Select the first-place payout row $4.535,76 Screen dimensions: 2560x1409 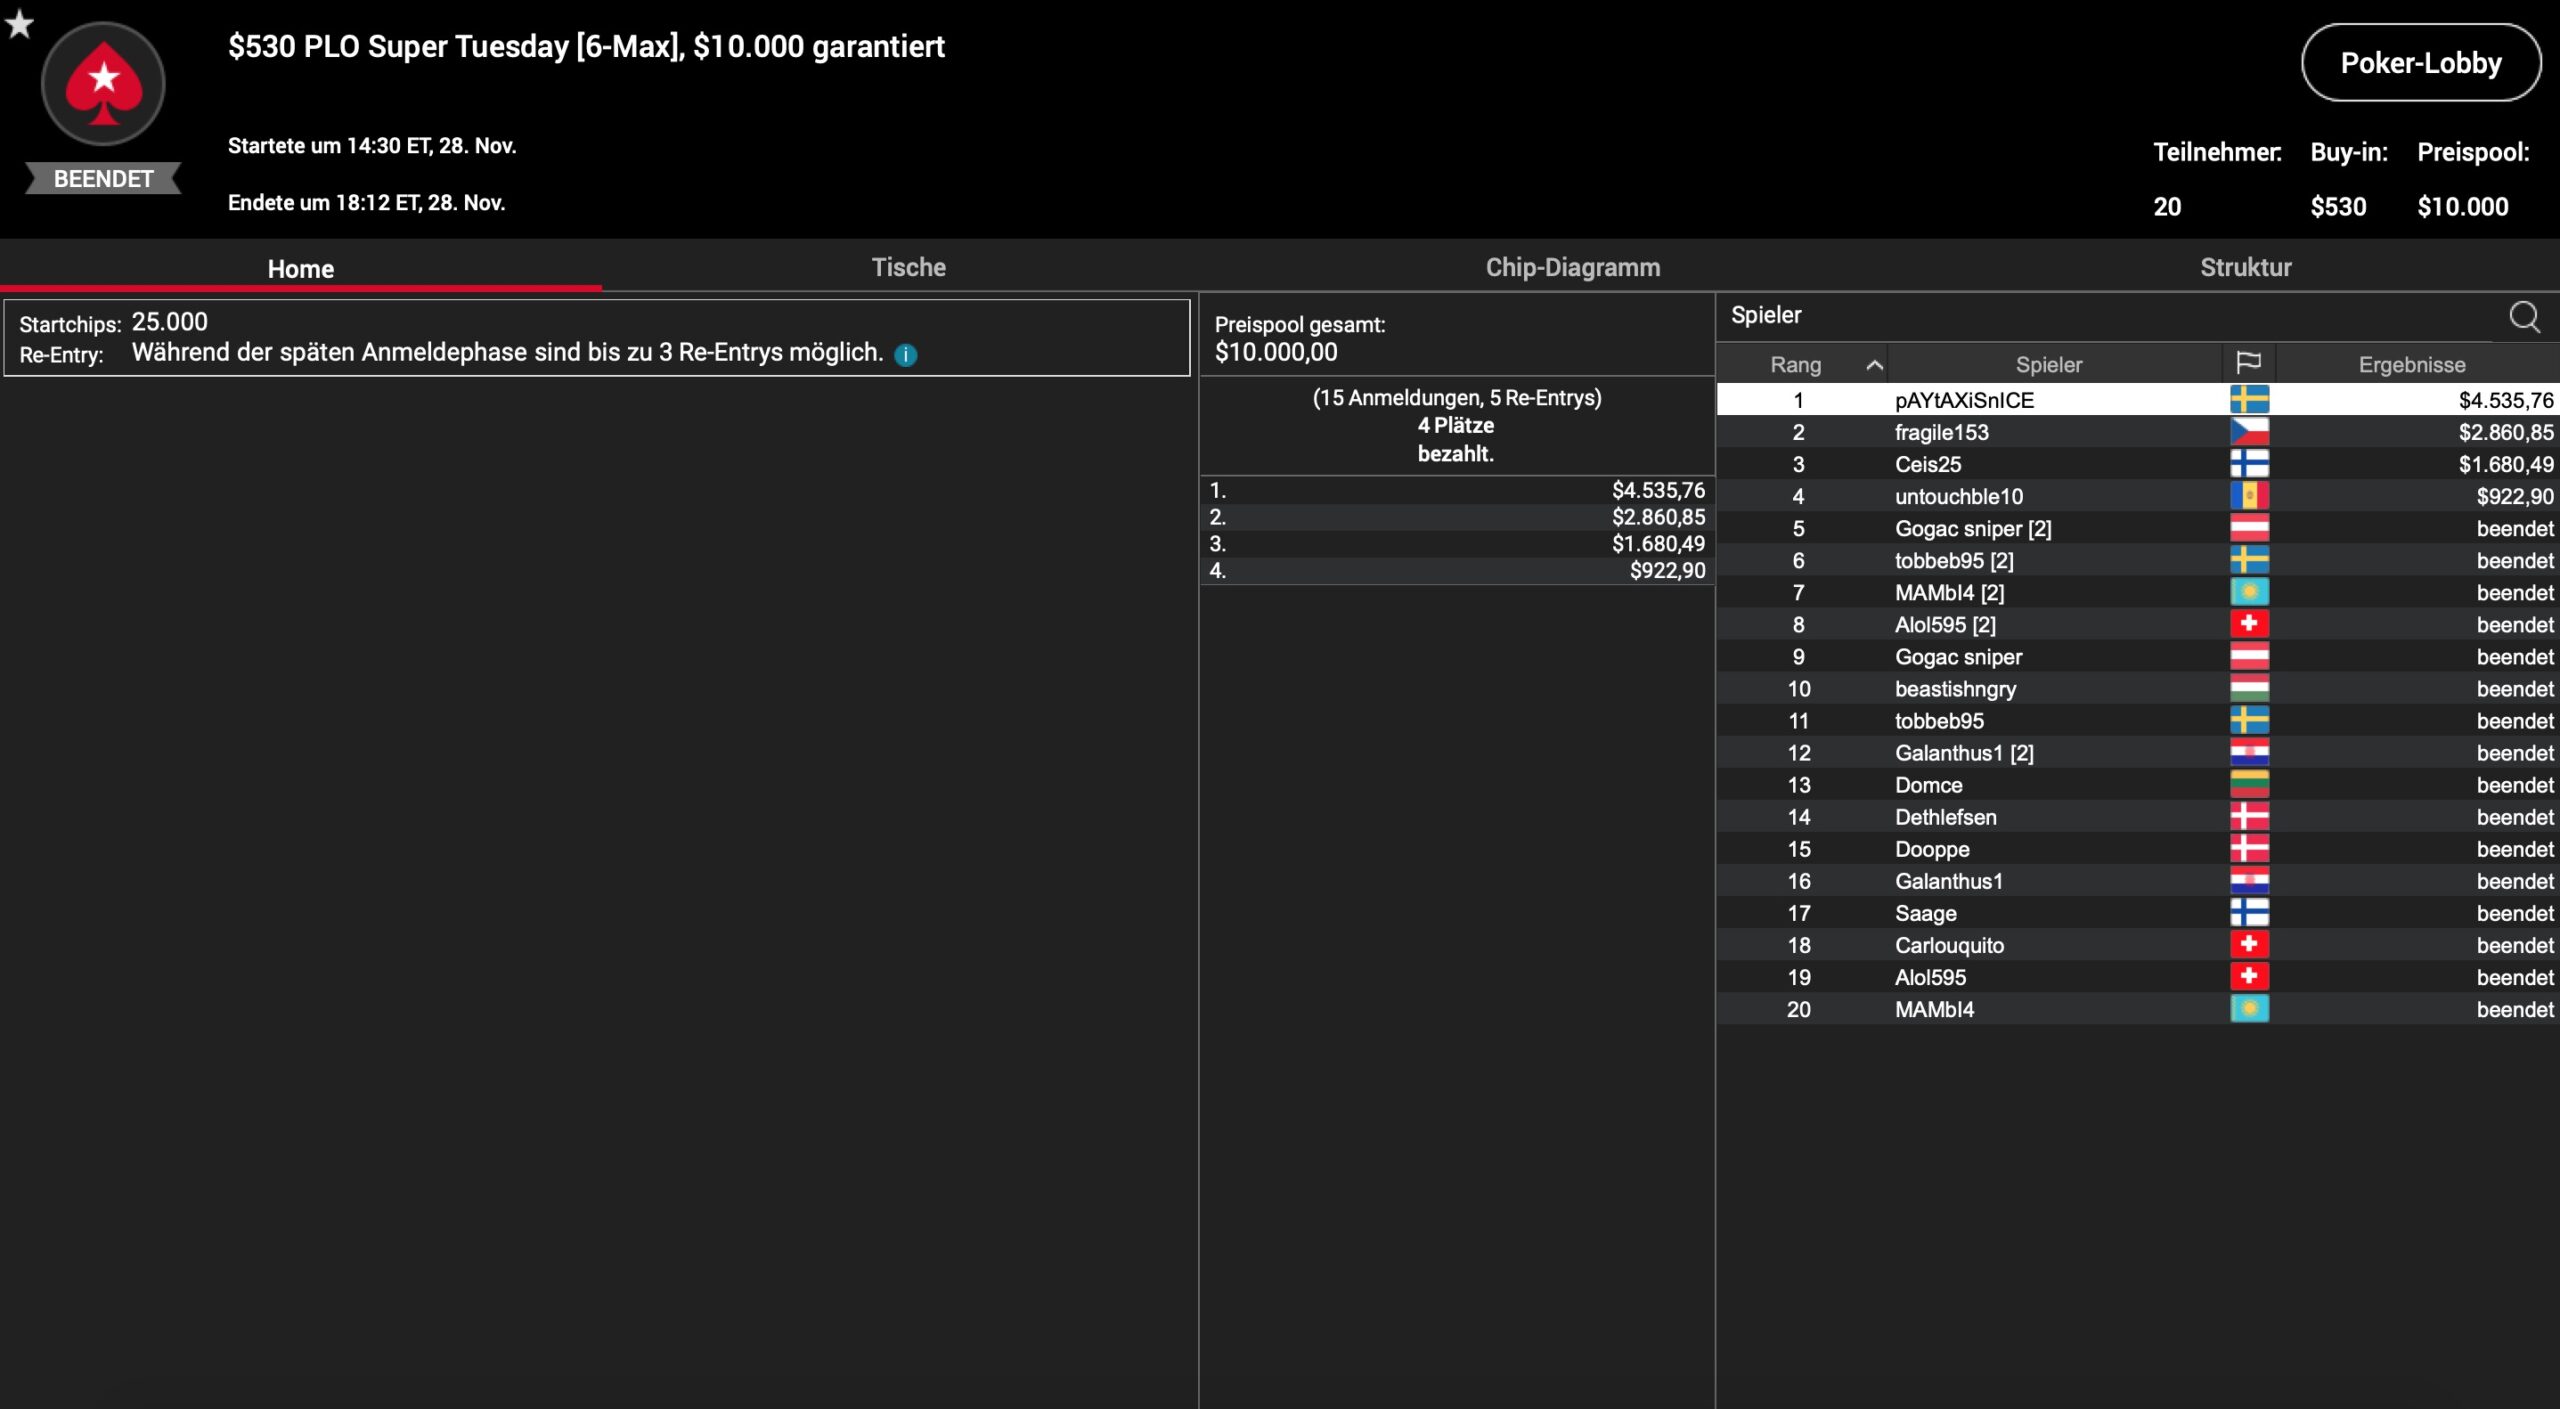(1456, 490)
